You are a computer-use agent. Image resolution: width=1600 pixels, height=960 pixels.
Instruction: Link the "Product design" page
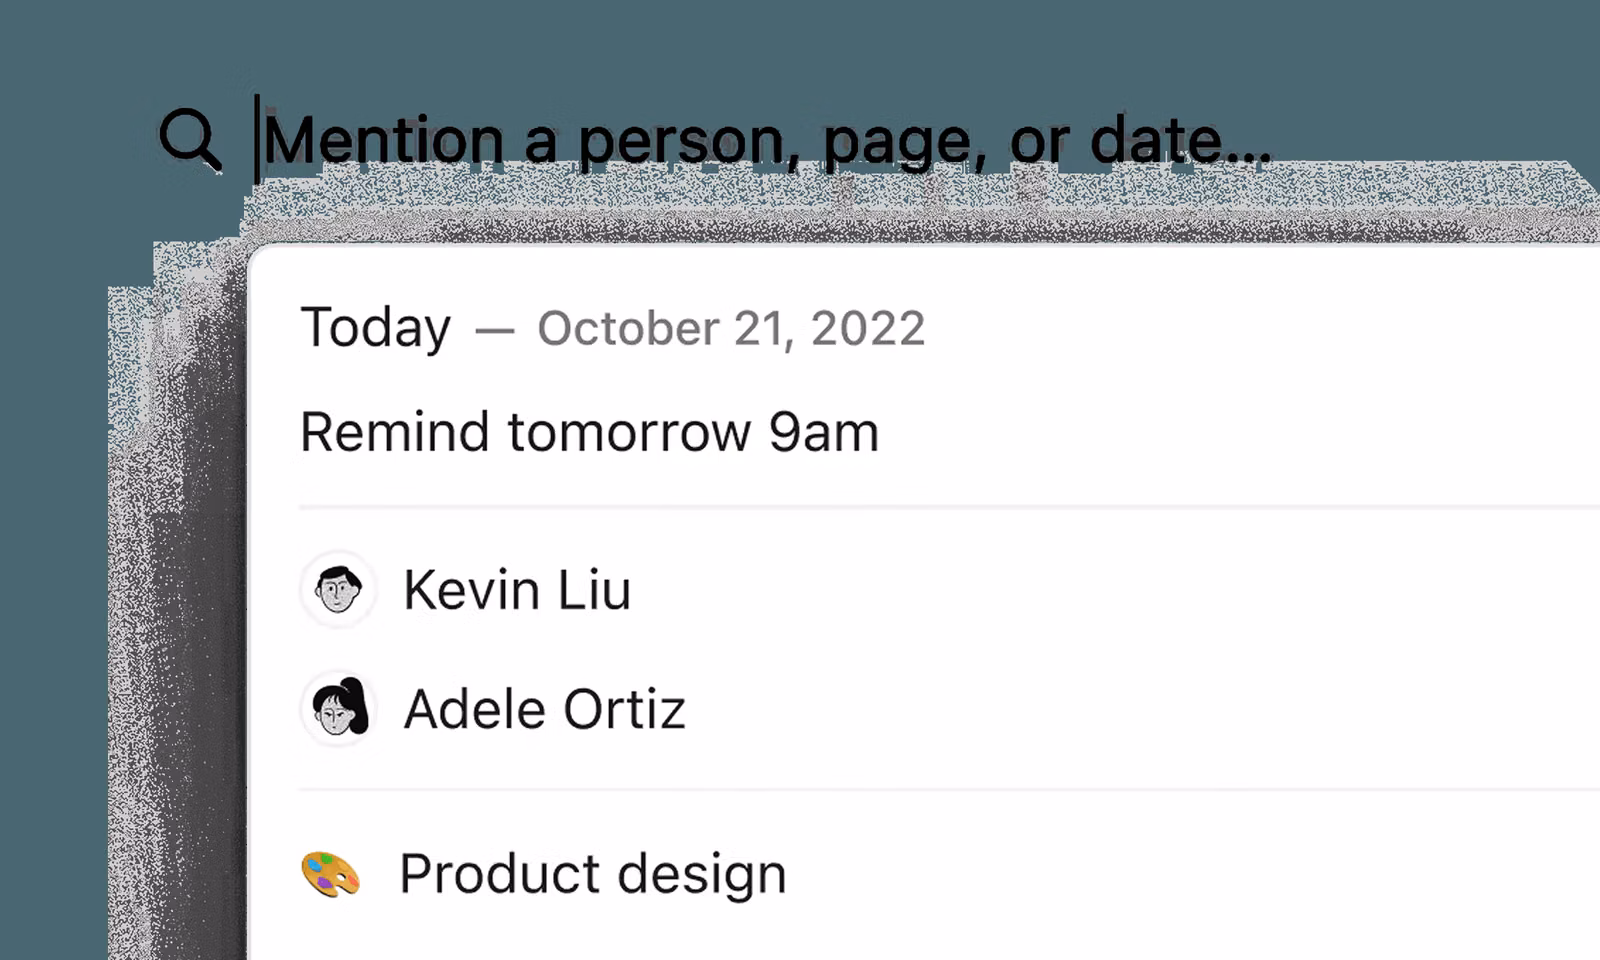click(592, 874)
